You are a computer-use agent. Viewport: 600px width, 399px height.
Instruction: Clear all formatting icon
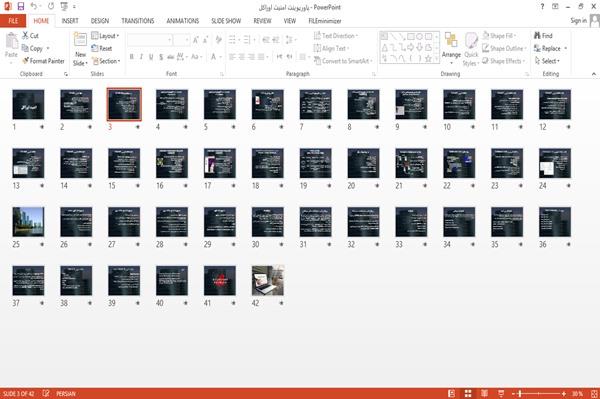click(218, 39)
